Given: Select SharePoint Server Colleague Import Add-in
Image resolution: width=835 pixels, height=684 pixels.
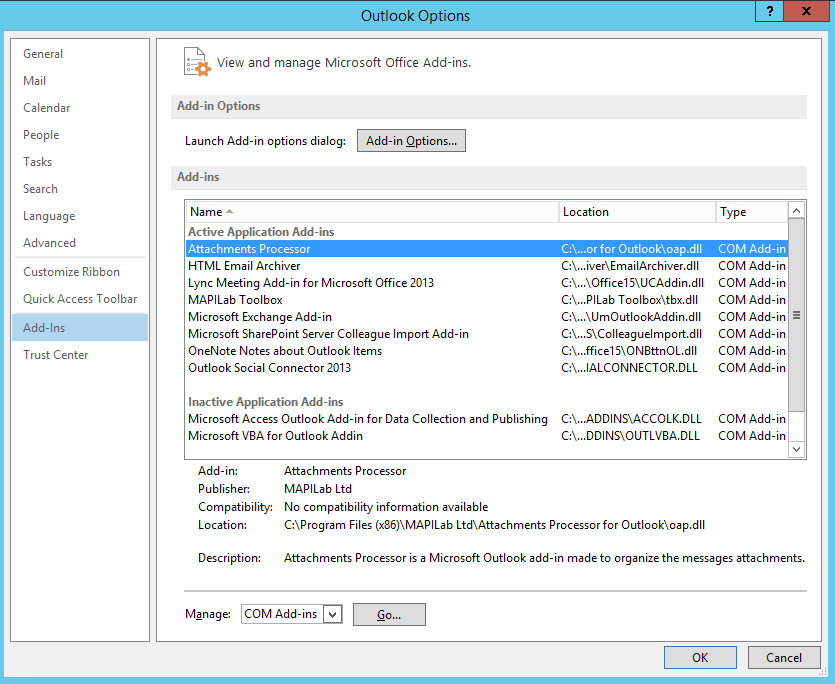Looking at the screenshot, I should [x=487, y=334].
